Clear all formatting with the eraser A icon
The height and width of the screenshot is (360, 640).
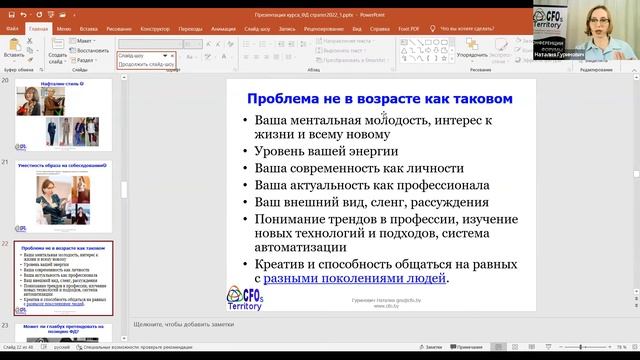pos(231,44)
